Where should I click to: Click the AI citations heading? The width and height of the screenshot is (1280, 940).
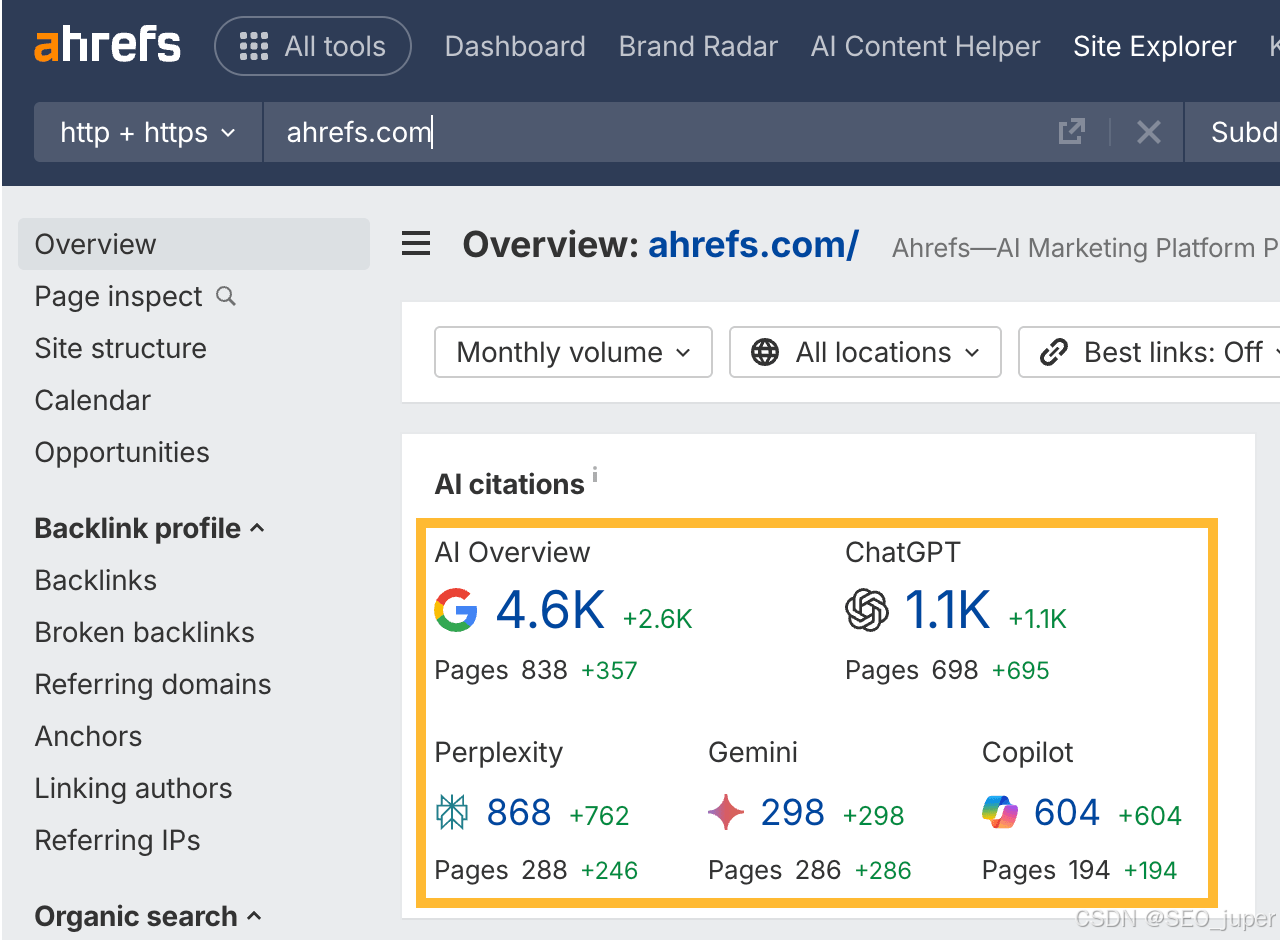[509, 484]
